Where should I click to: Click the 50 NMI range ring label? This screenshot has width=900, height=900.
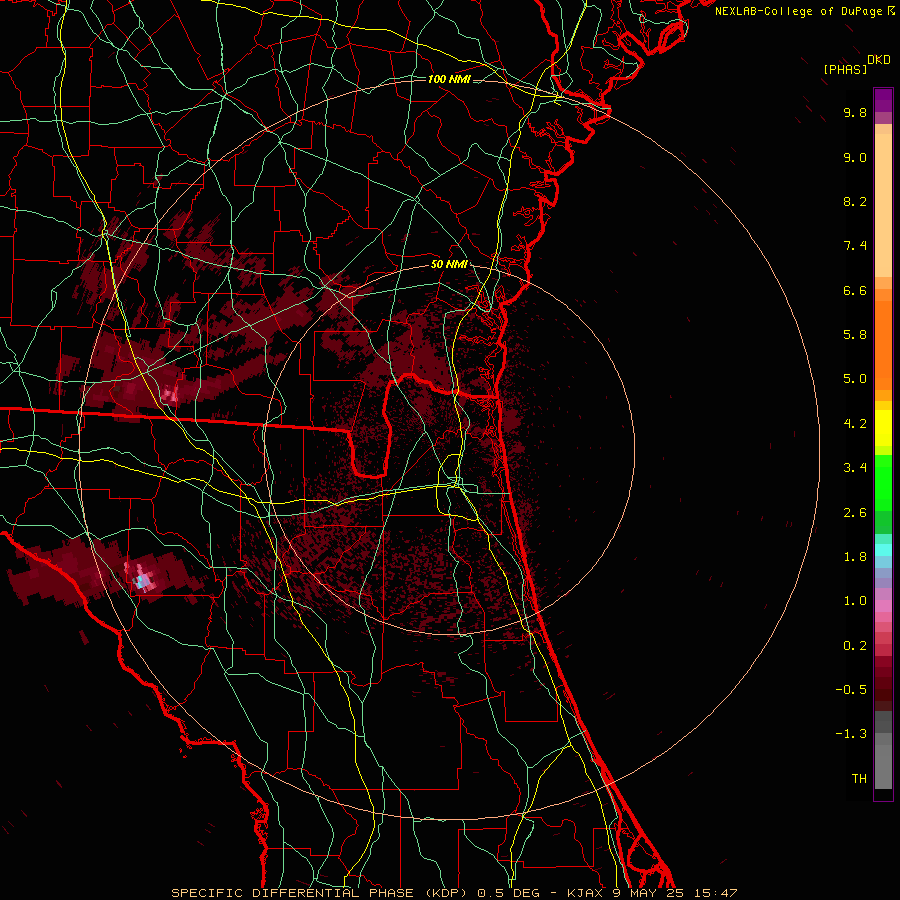(x=449, y=264)
